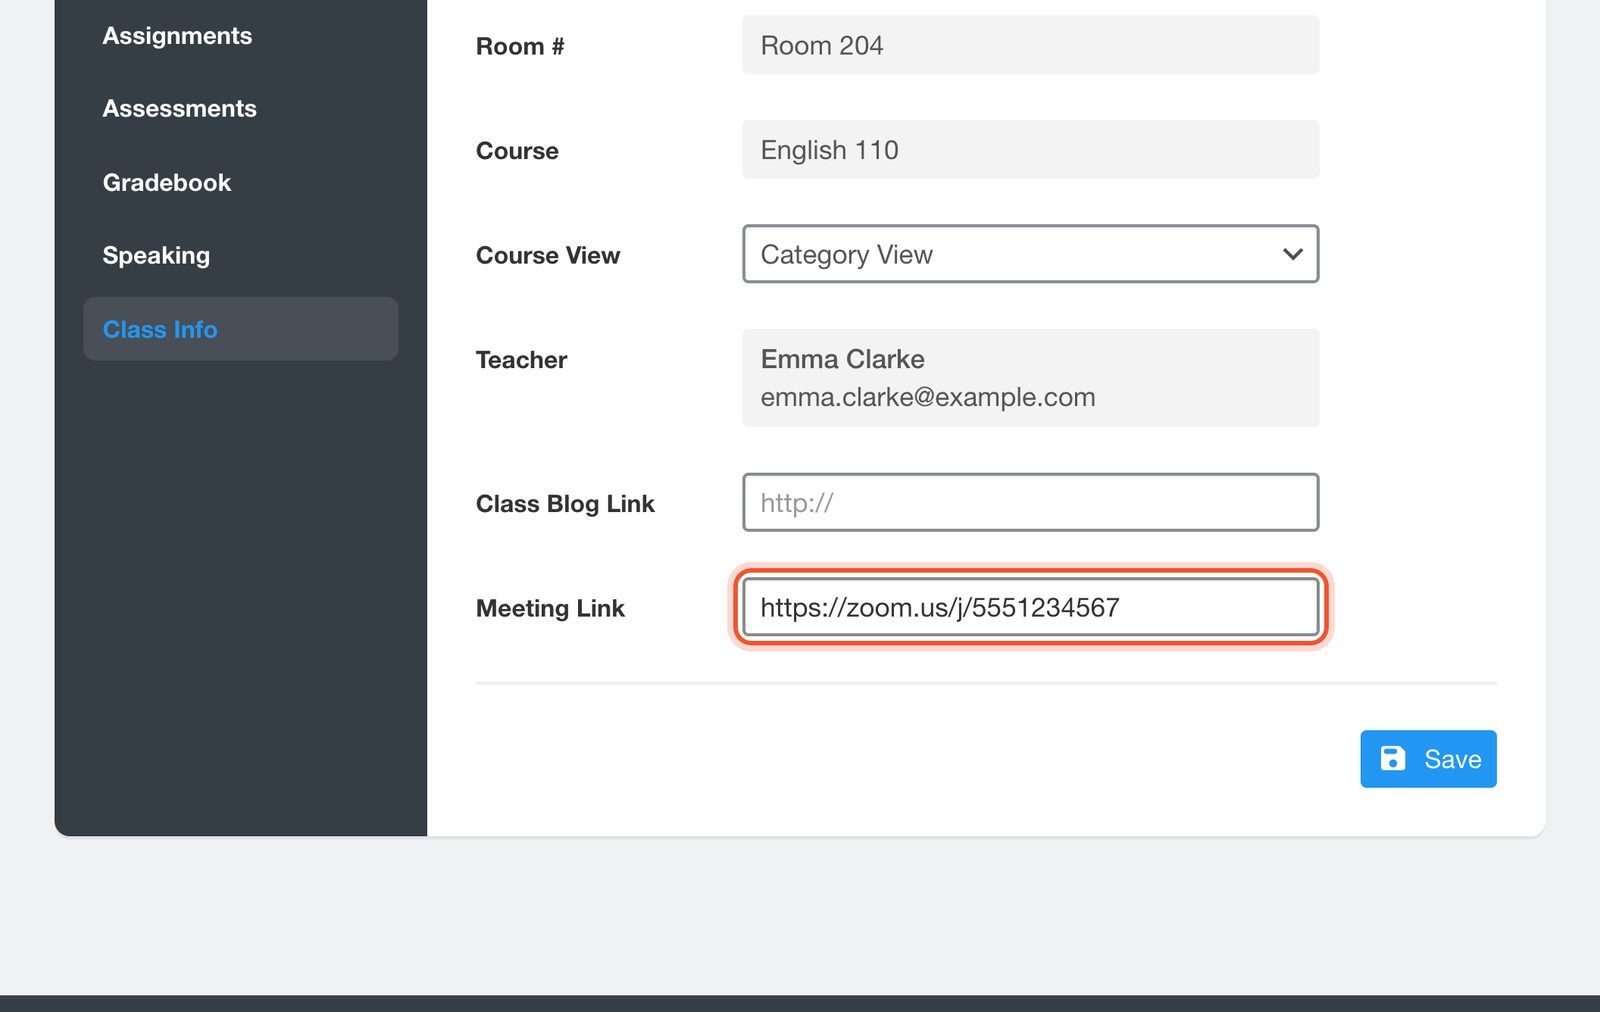Image resolution: width=1600 pixels, height=1012 pixels.
Task: Select the Class Info sidebar item
Action: [241, 329]
